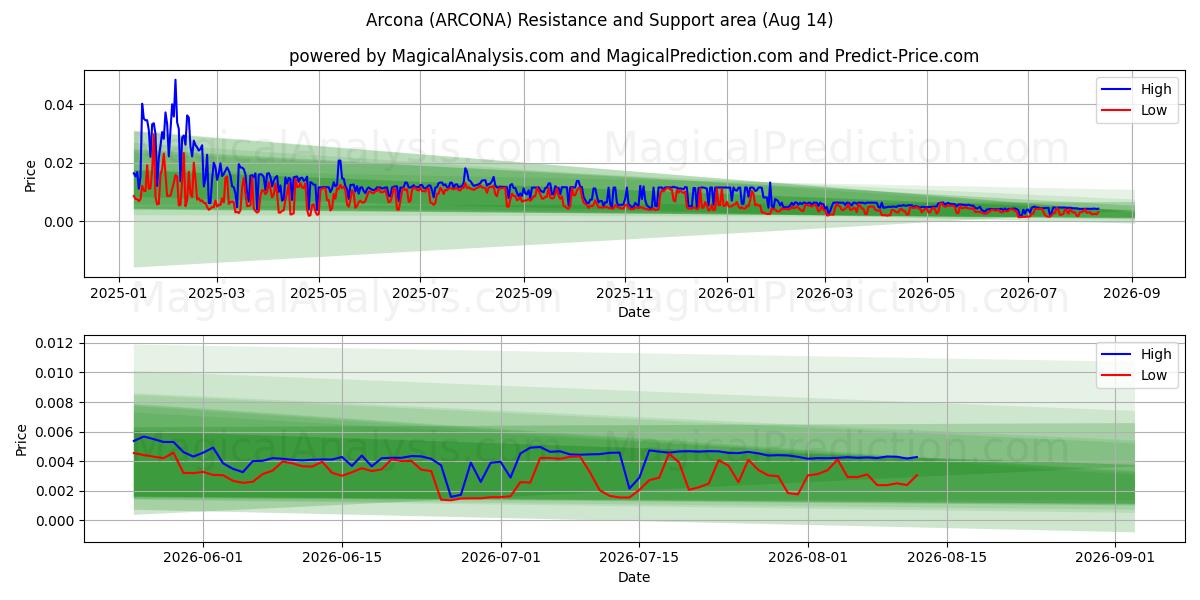Screen dimensions: 1200x600
Task: Click the top chart 'Price' y-axis label
Action: (31, 174)
